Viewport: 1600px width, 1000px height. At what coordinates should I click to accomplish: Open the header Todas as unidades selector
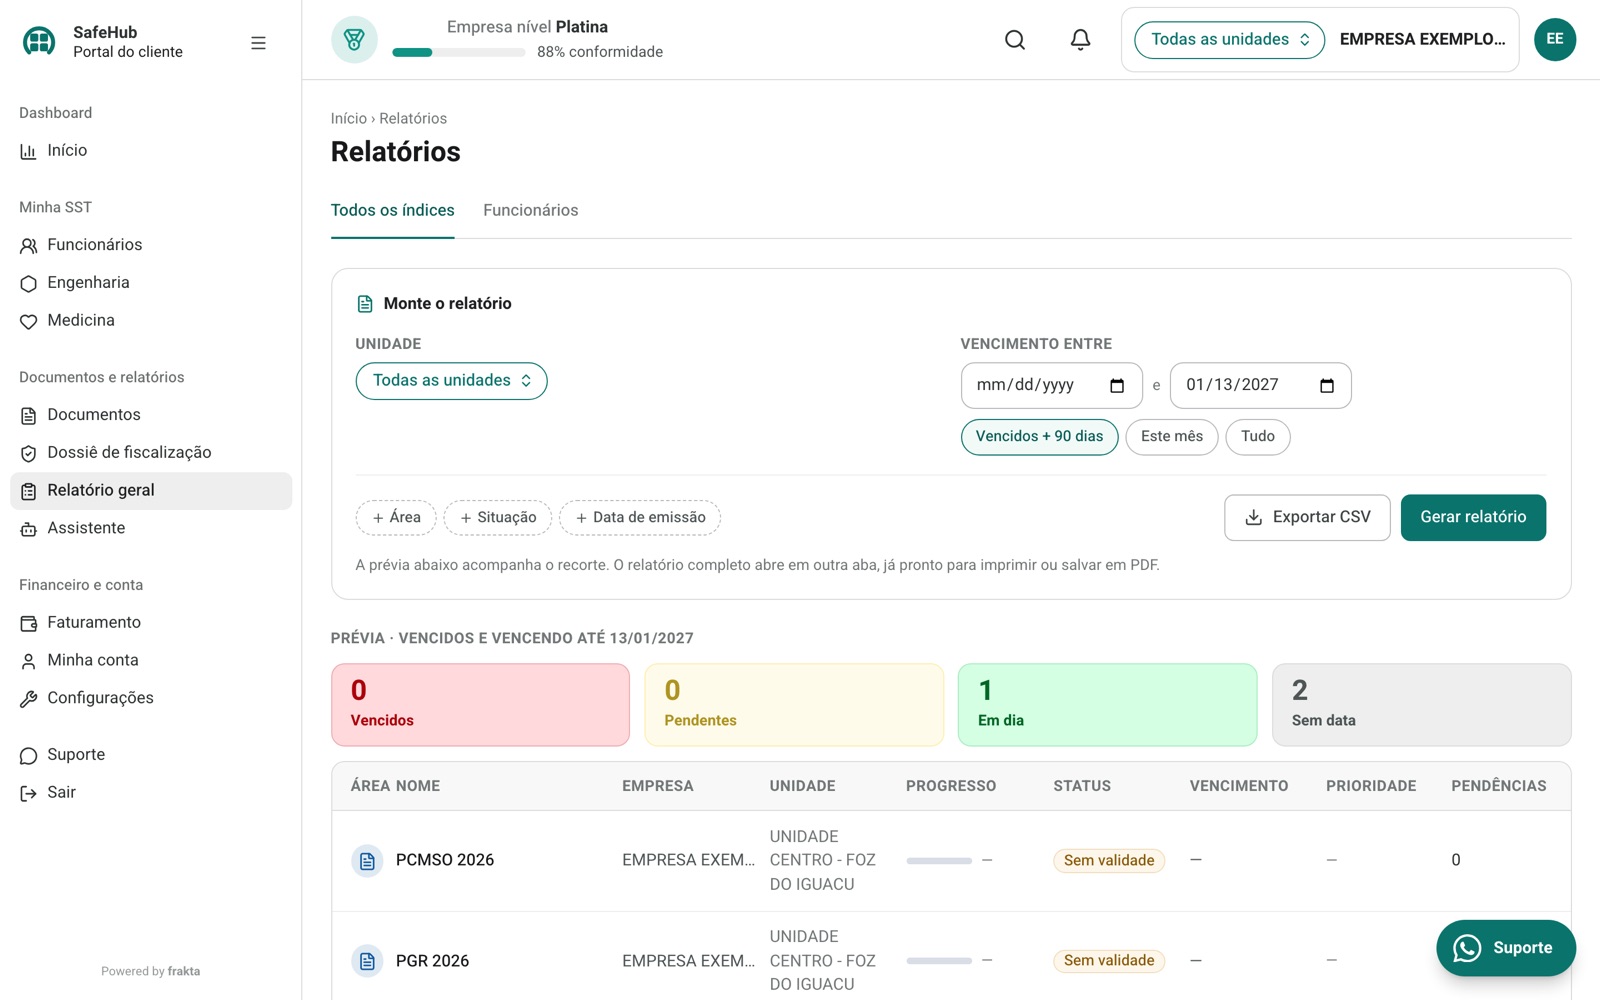pos(1229,40)
